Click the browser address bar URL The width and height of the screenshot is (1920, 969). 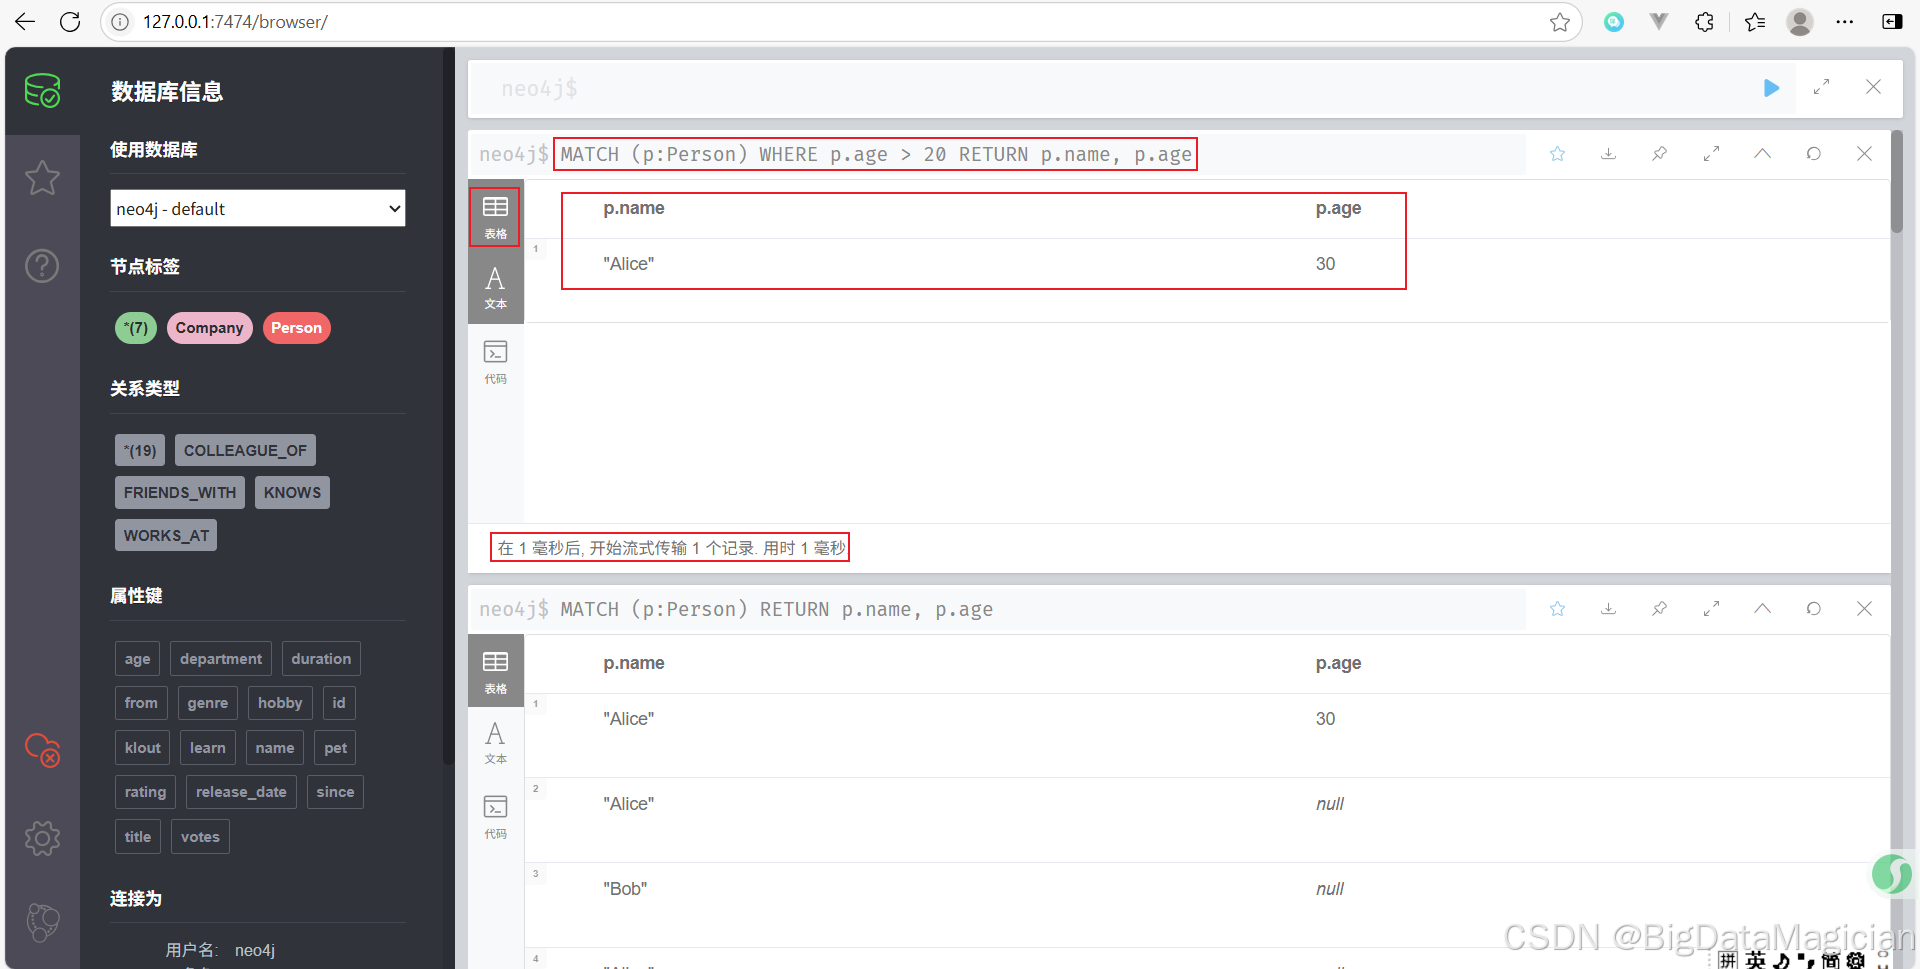coord(235,22)
